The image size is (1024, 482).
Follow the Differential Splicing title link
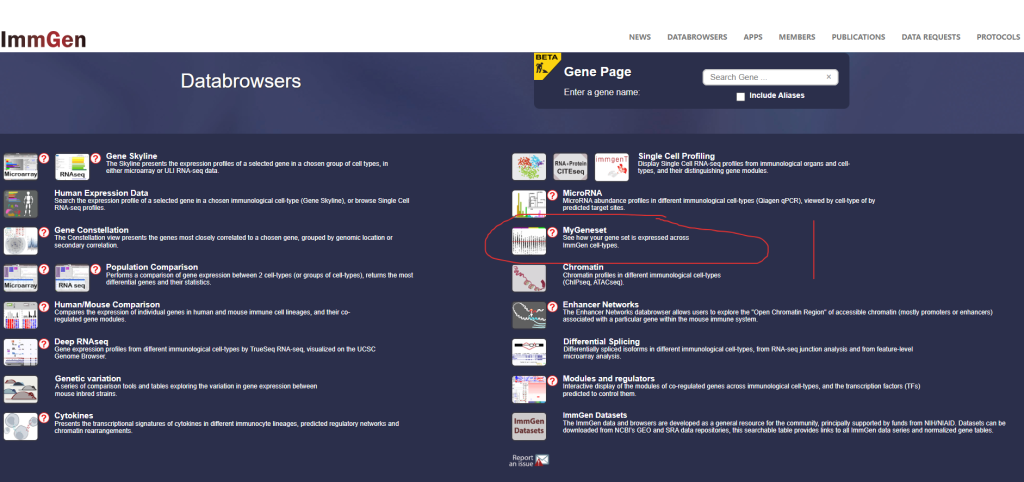point(601,342)
